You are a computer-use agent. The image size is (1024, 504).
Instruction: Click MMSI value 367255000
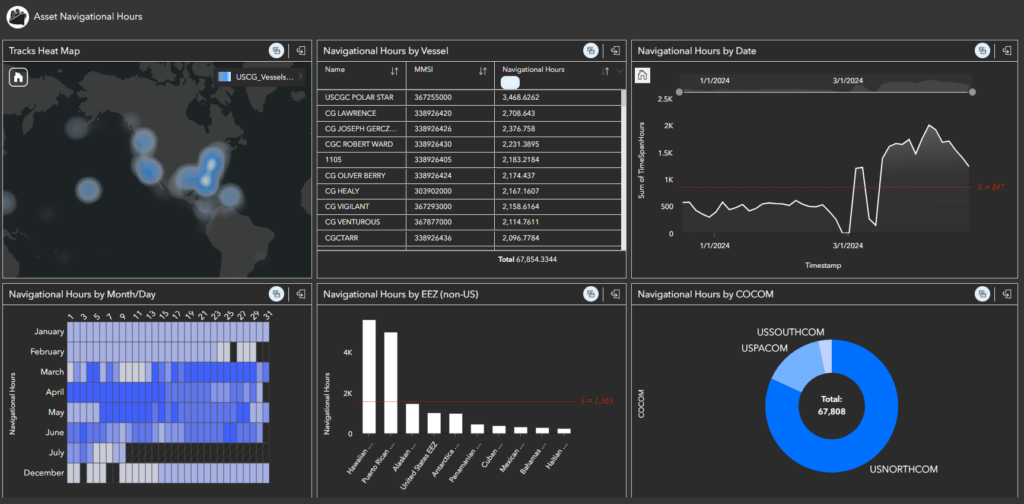tap(433, 97)
